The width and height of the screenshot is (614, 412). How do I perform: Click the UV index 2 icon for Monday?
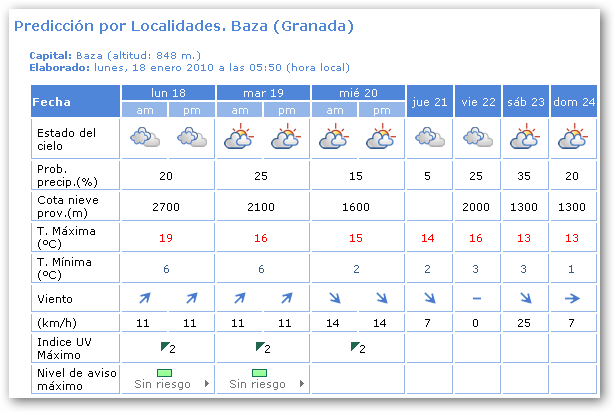(x=166, y=348)
